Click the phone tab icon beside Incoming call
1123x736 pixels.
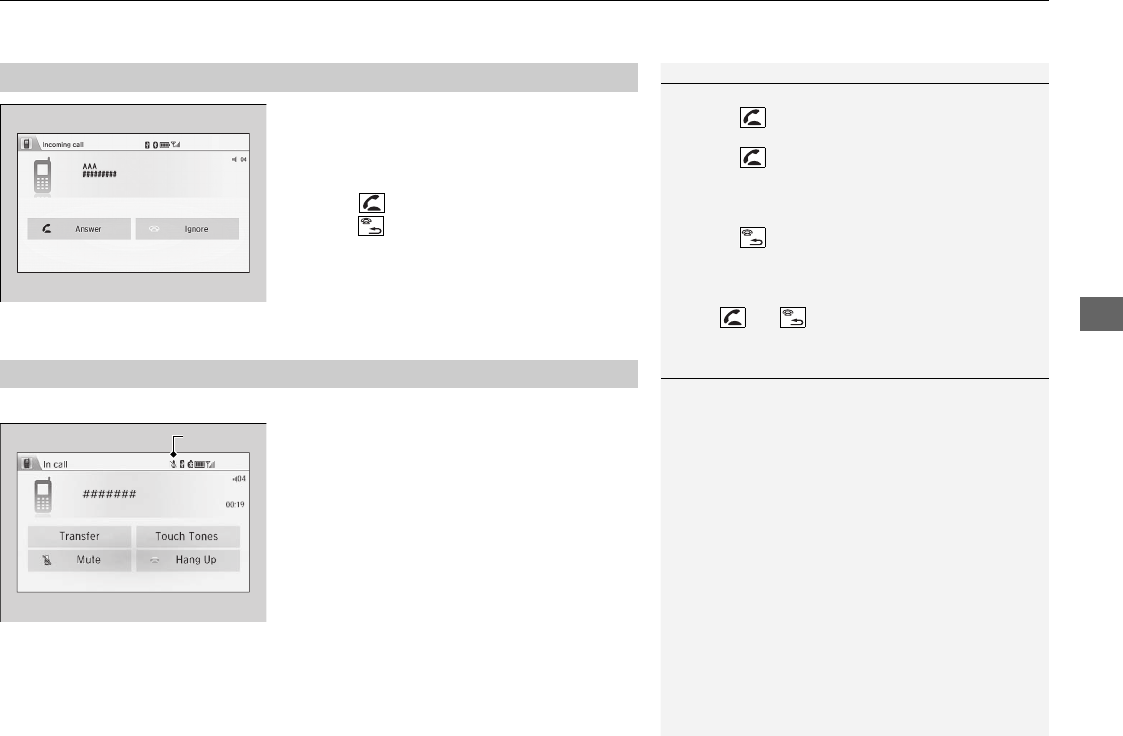26,143
